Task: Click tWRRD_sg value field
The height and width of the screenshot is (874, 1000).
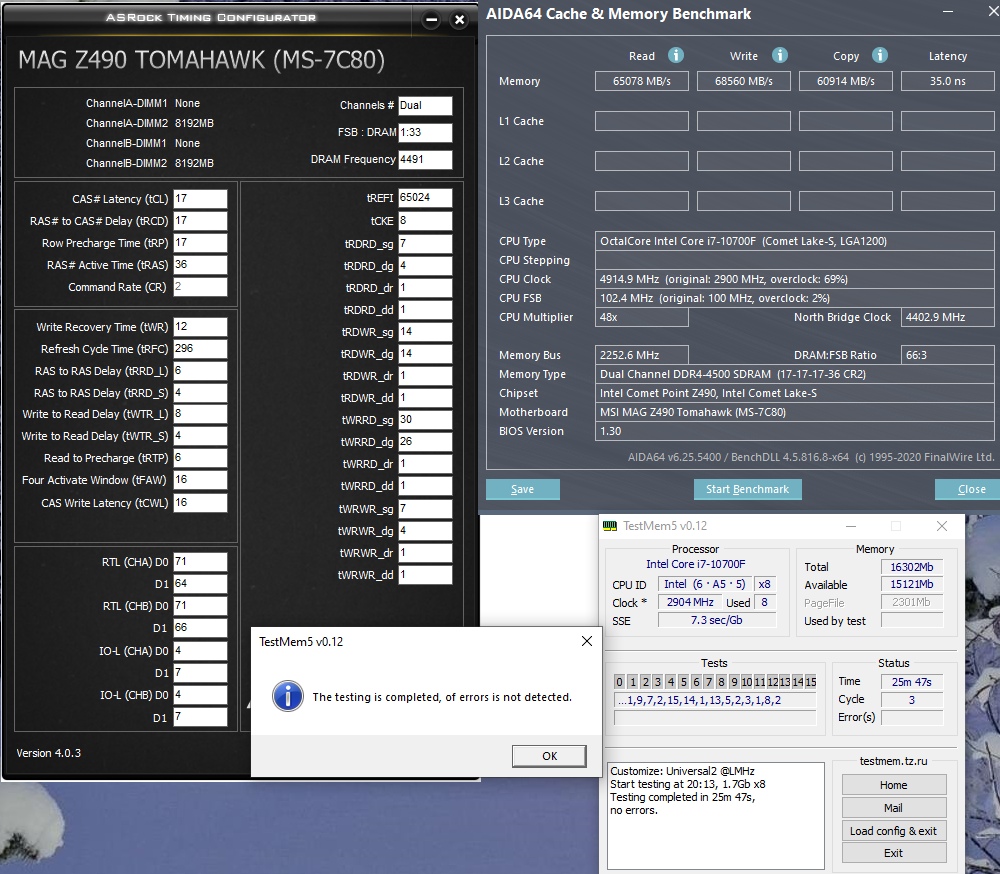Action: click(x=425, y=420)
